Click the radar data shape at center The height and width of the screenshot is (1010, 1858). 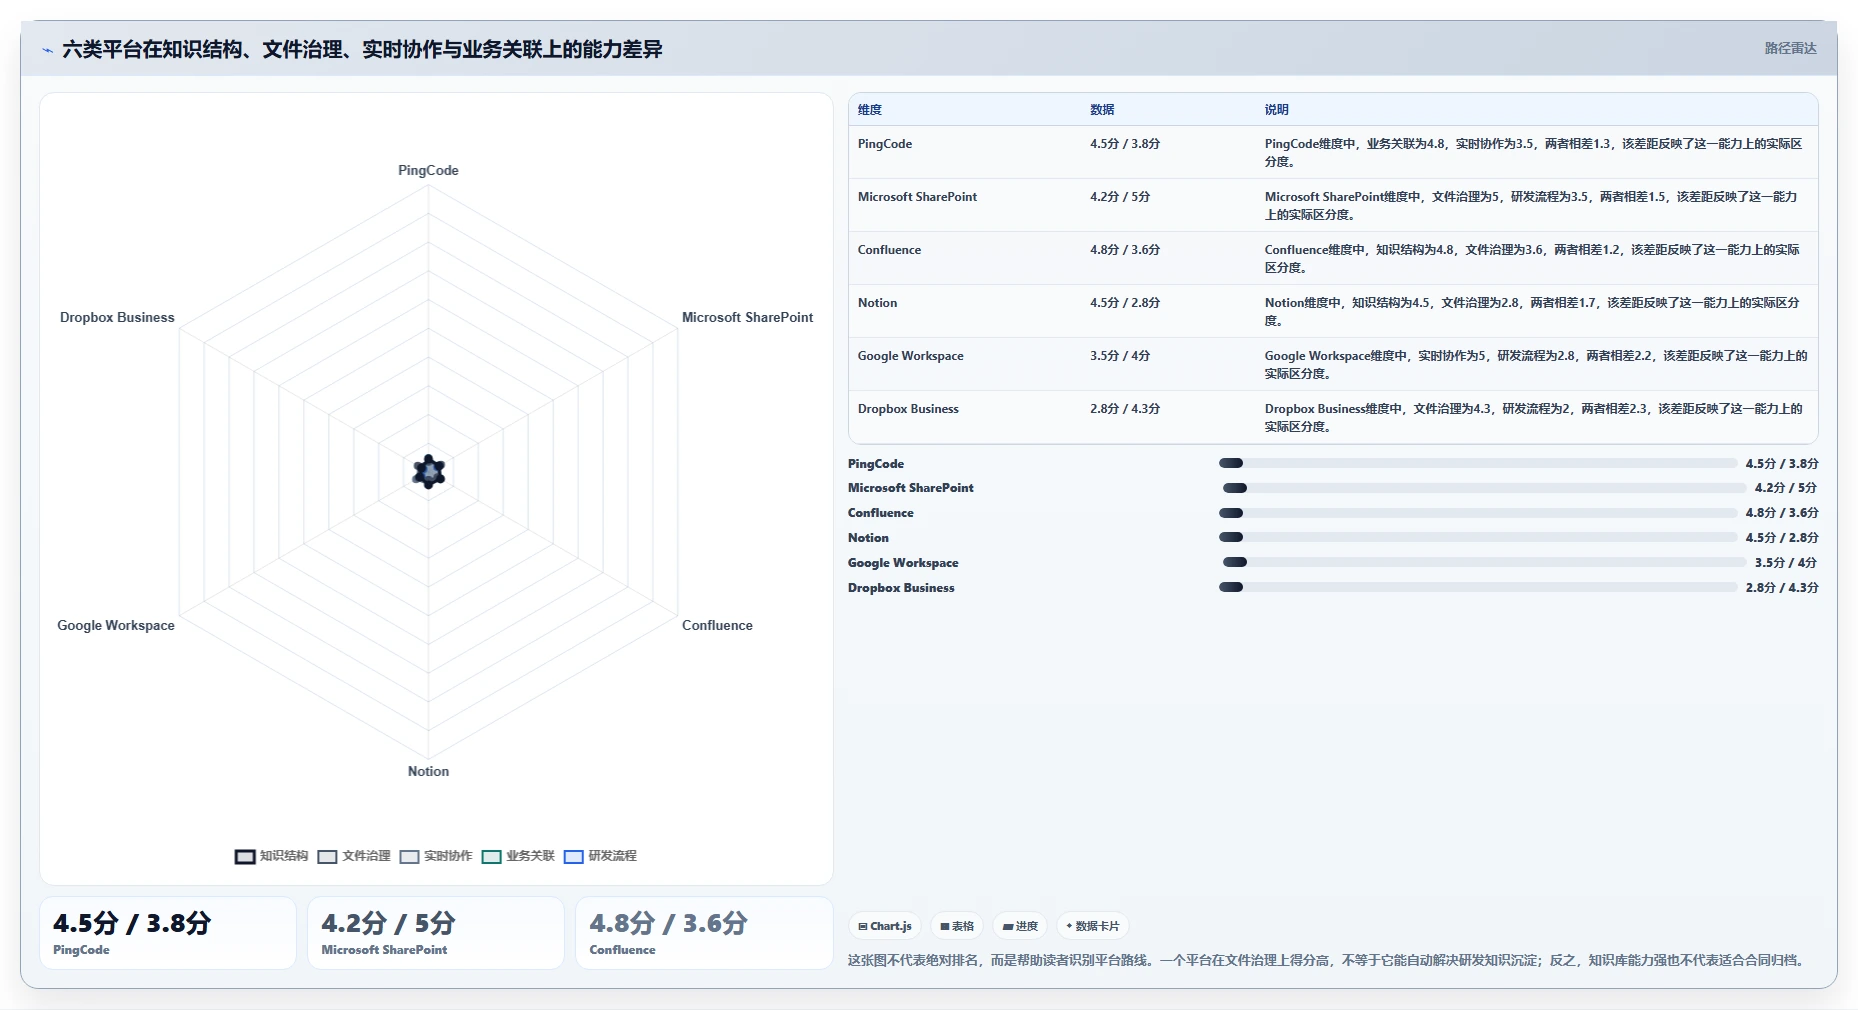click(x=429, y=471)
